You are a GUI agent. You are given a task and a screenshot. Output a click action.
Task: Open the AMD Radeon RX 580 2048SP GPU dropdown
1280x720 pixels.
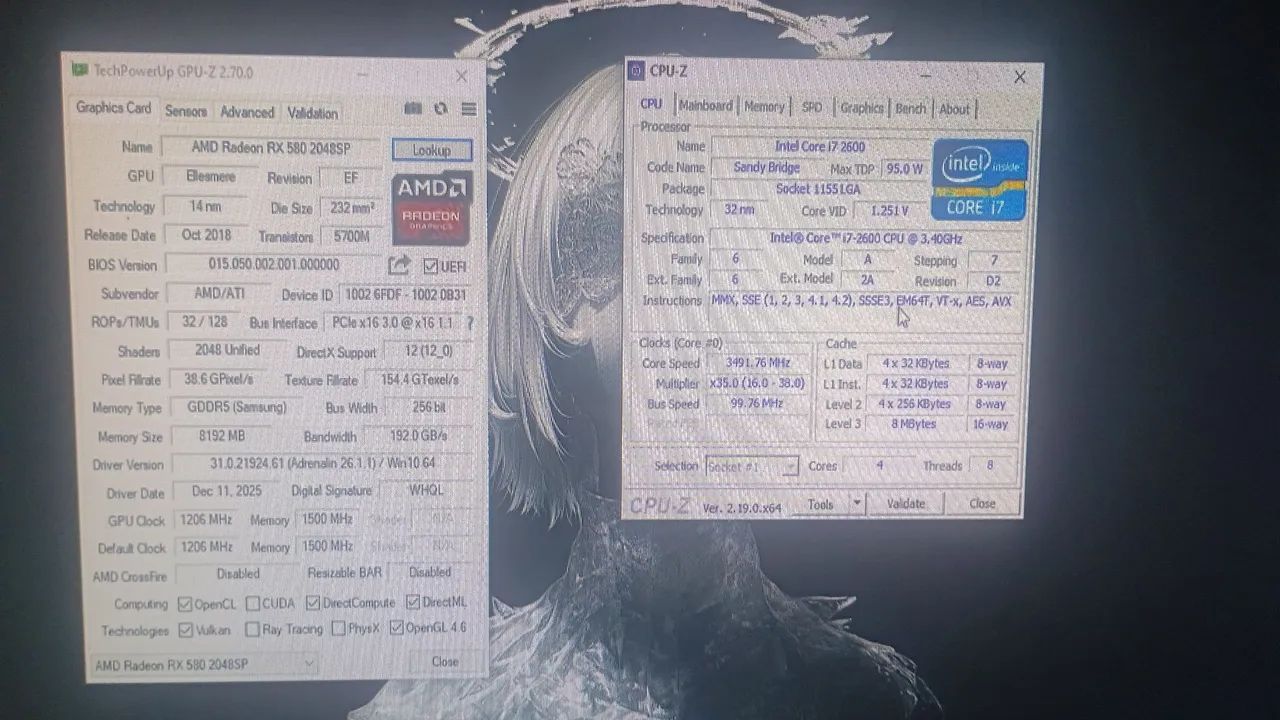205,664
